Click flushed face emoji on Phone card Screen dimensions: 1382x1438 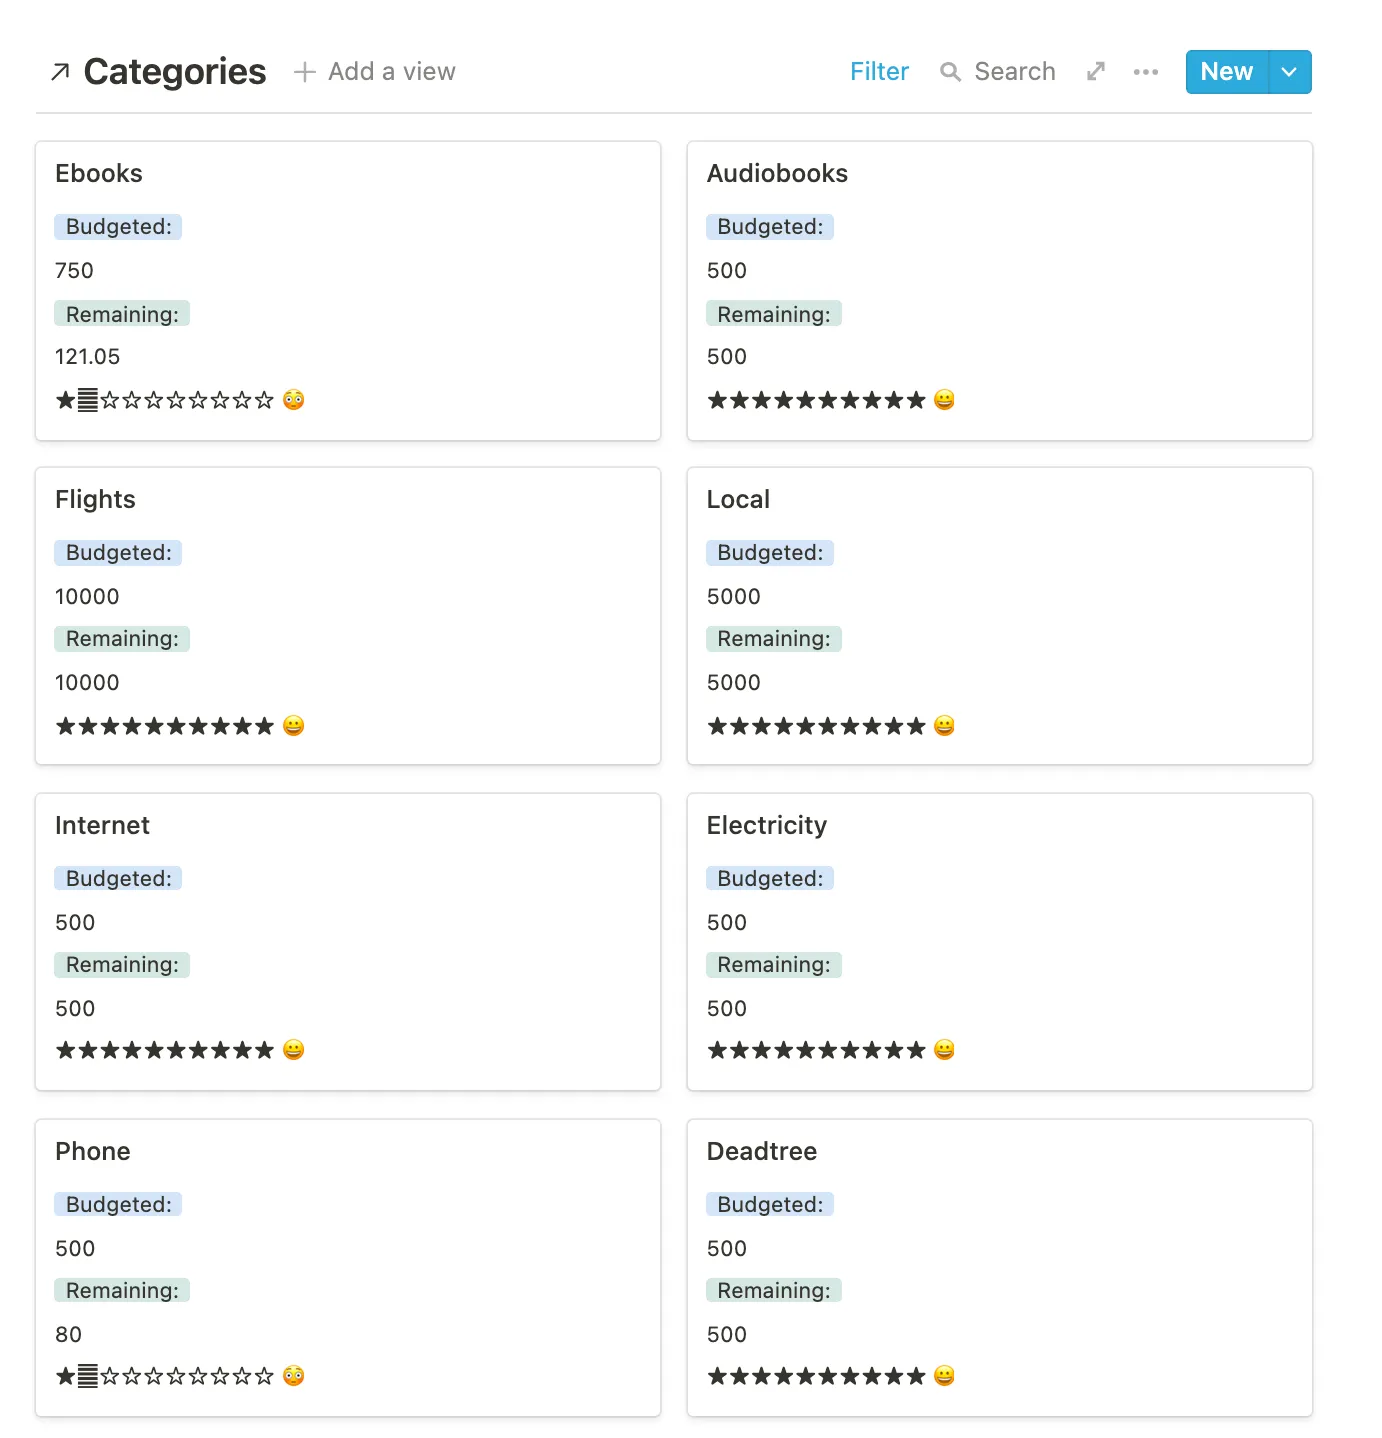[293, 1376]
